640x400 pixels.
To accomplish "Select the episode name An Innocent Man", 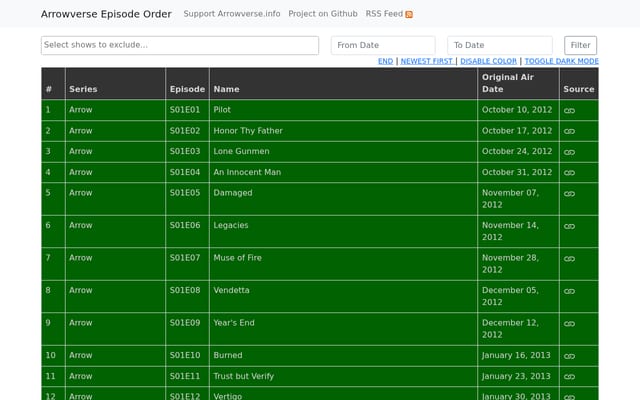I will [247, 172].
